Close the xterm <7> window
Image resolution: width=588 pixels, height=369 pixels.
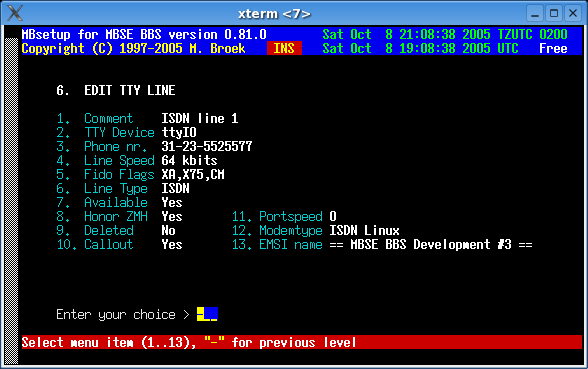pos(573,14)
